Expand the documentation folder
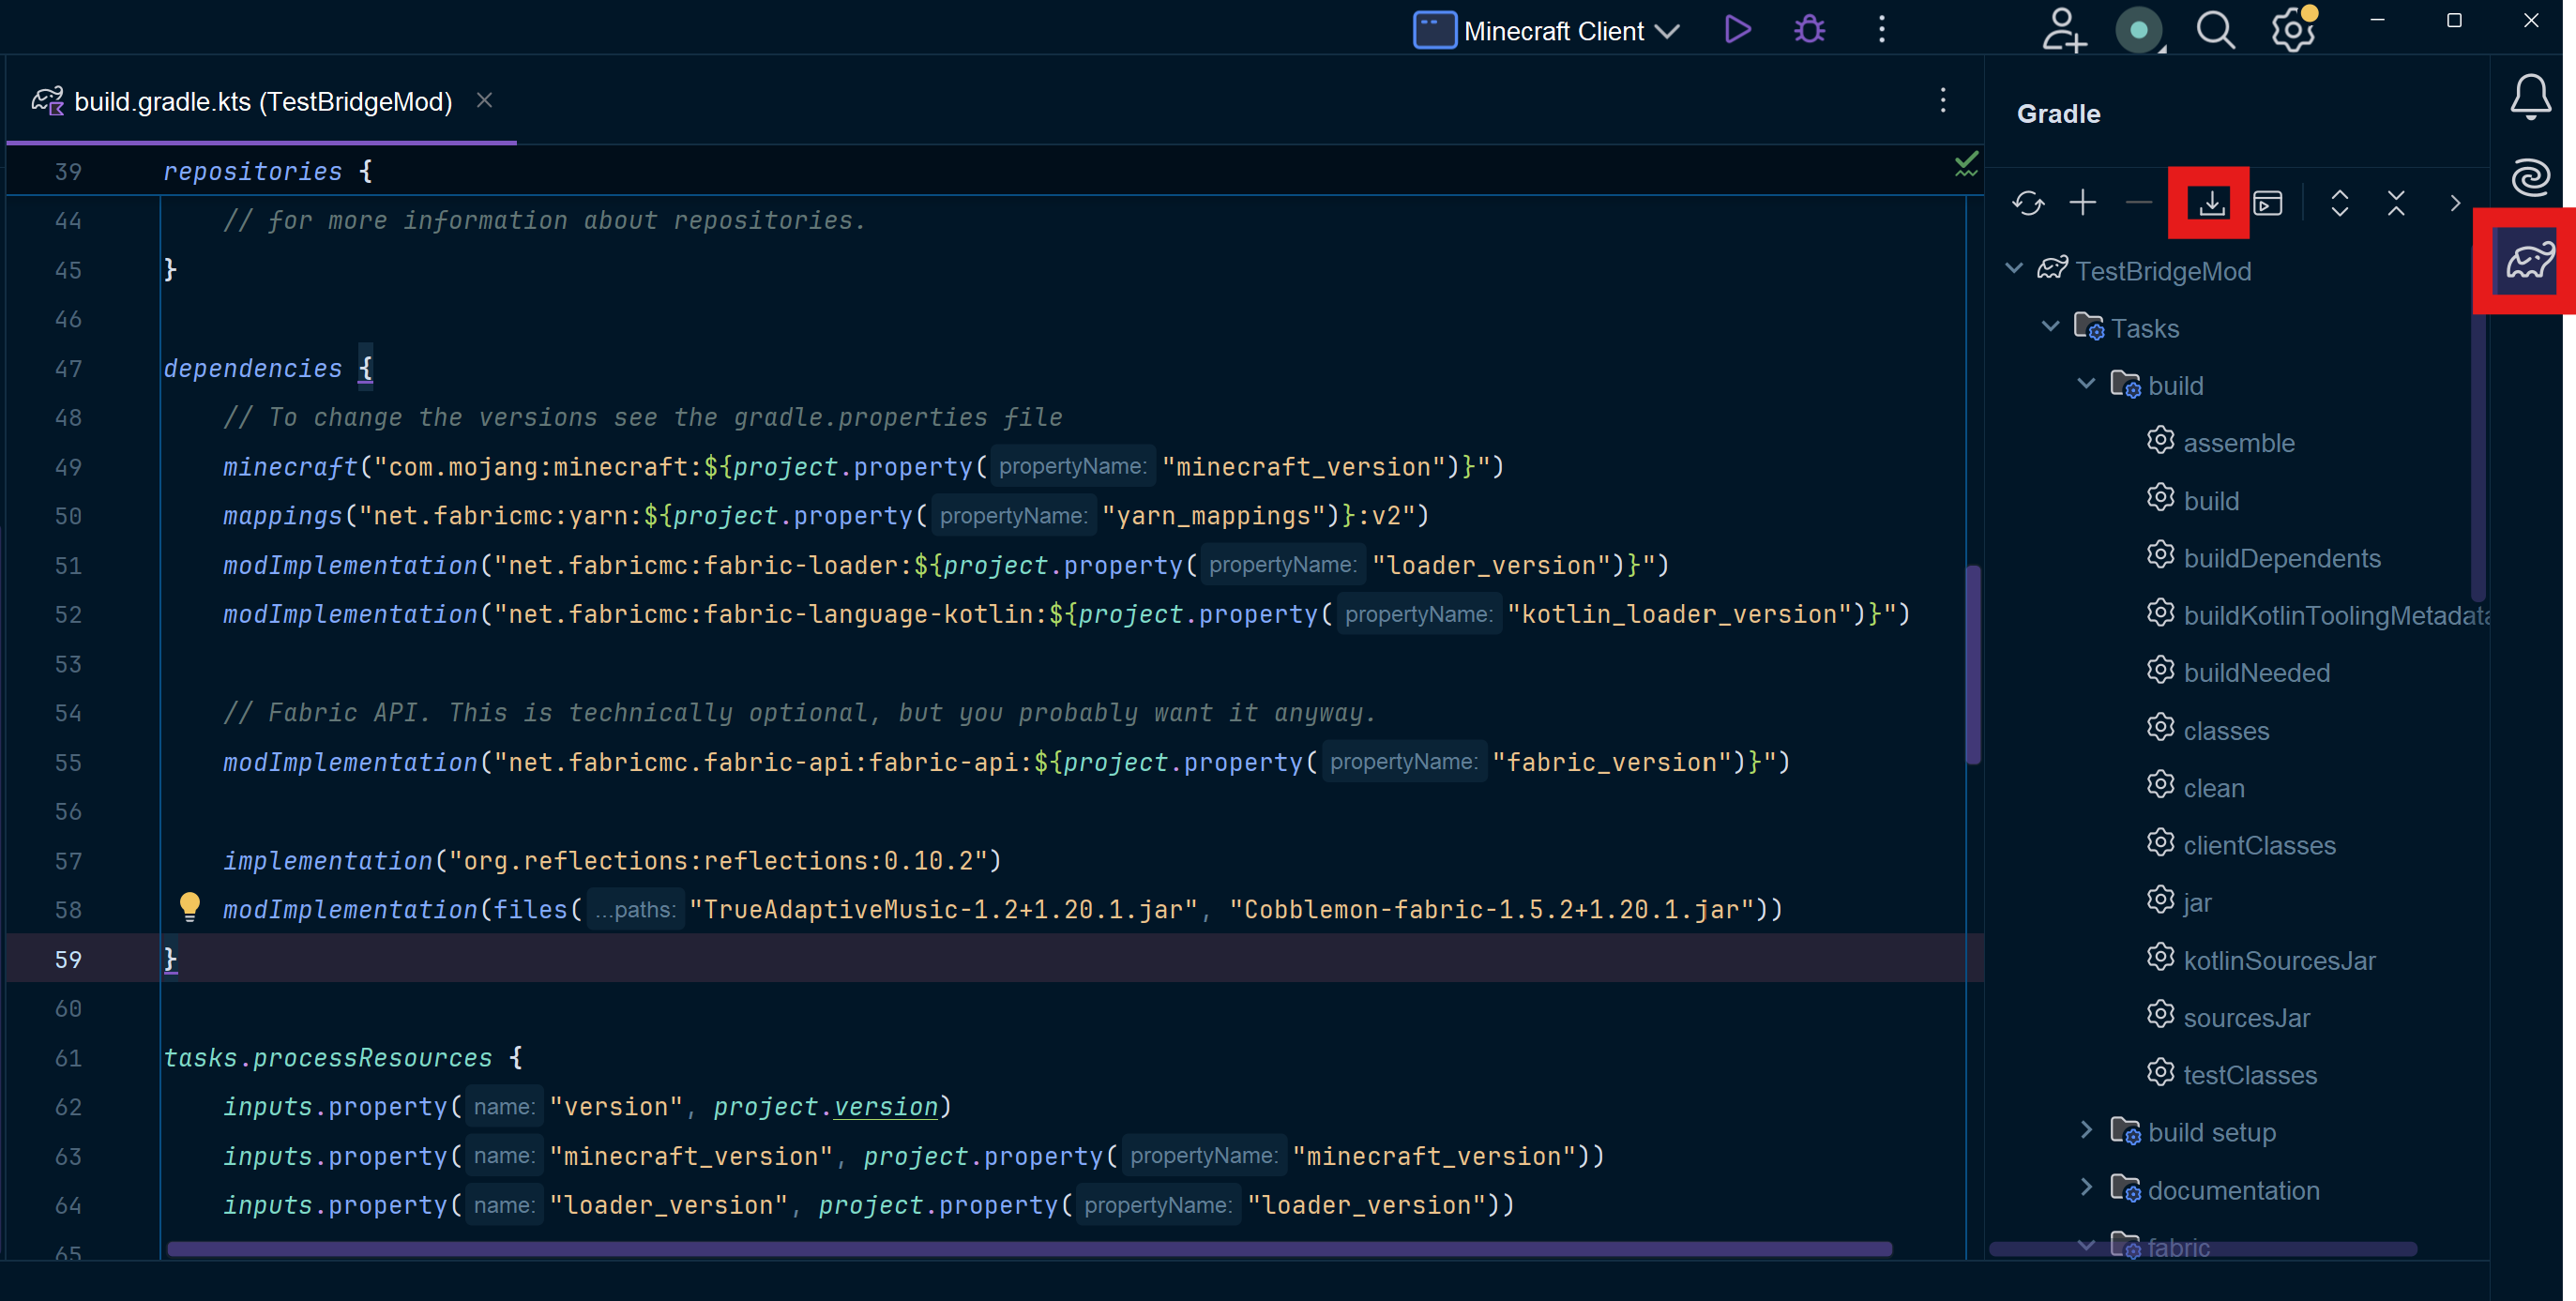The width and height of the screenshot is (2576, 1301). 2086,1187
